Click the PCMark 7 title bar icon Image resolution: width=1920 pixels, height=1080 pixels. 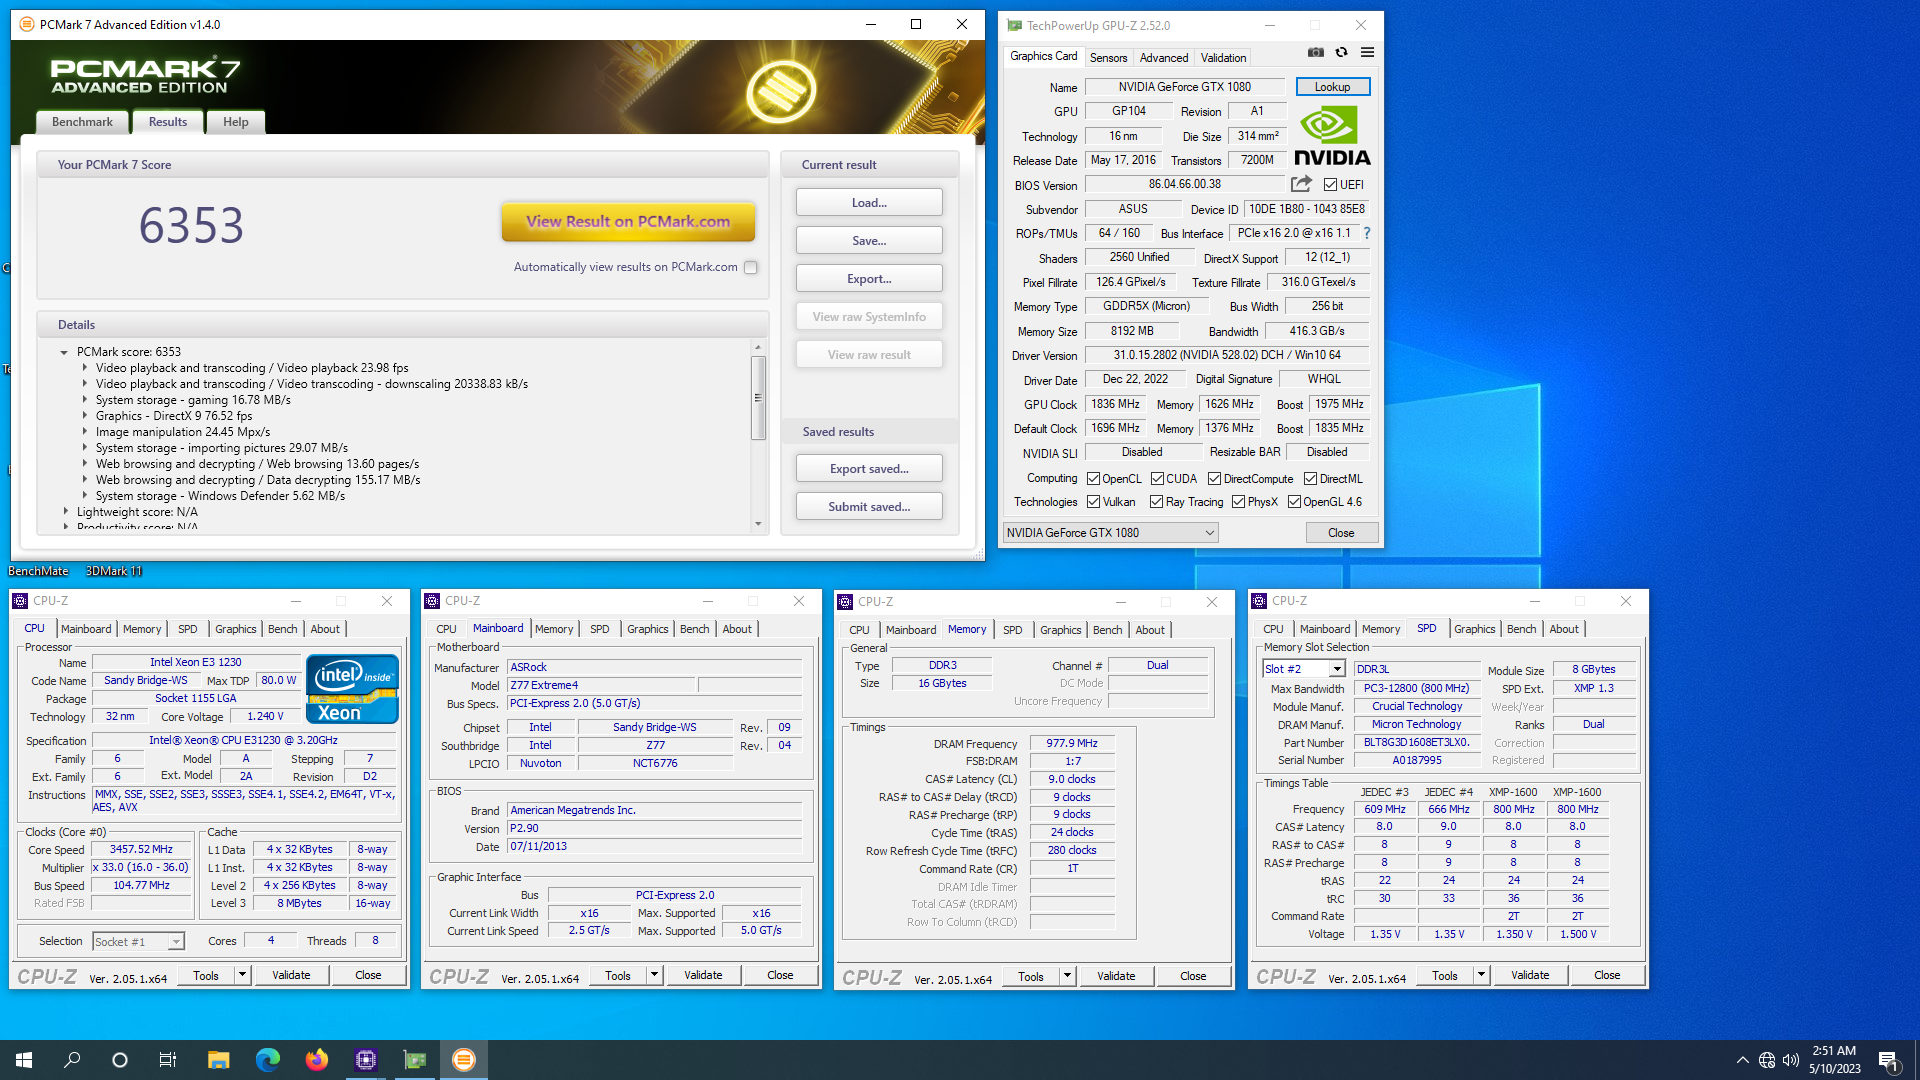(26, 24)
